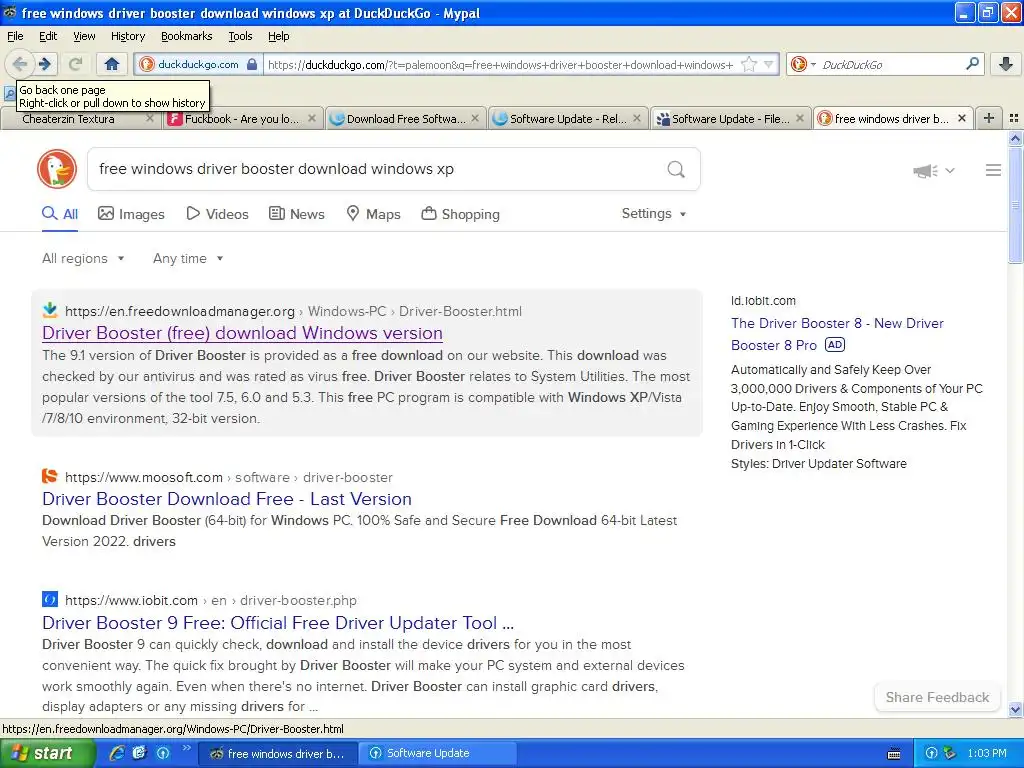Switch to Download Free Softwa... tab
Screen dimensions: 1024x768
[x=406, y=119]
